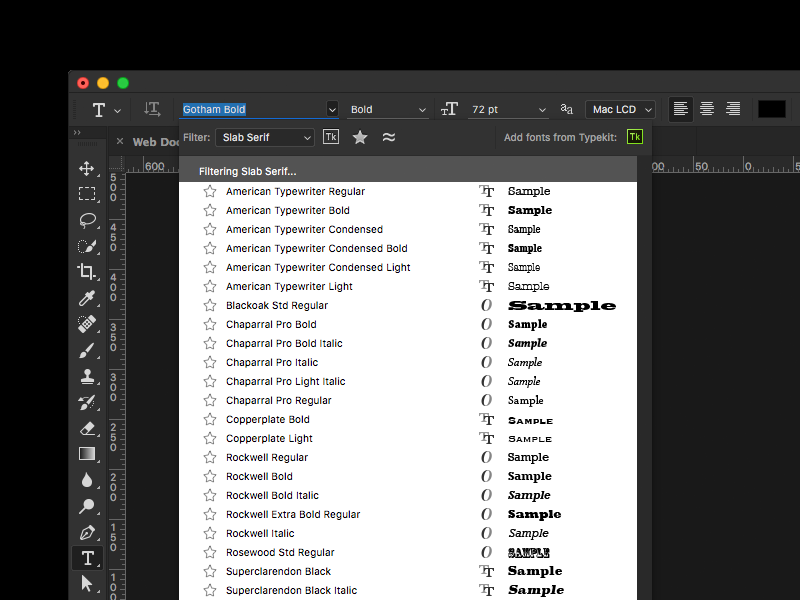Viewport: 800px width, 600px height.
Task: Click the font size icon
Action: click(449, 109)
